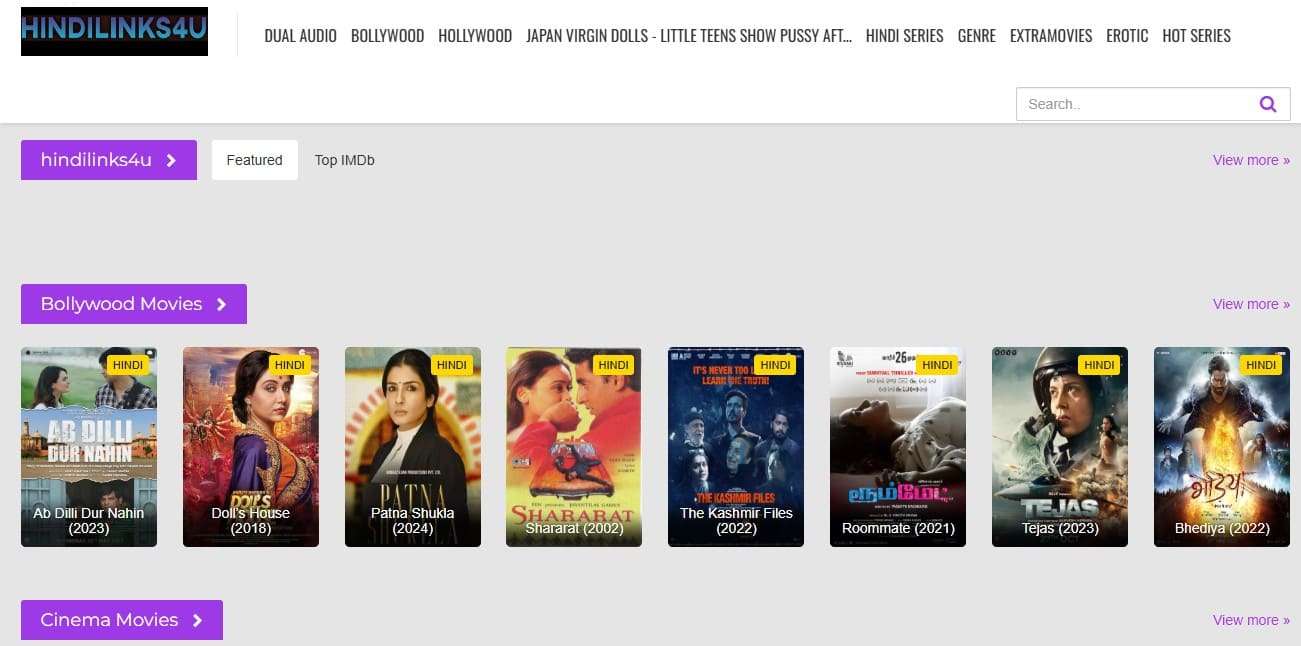This screenshot has width=1301, height=646.
Task: Open the Shararat (2002) poster
Action: pyautogui.click(x=574, y=447)
